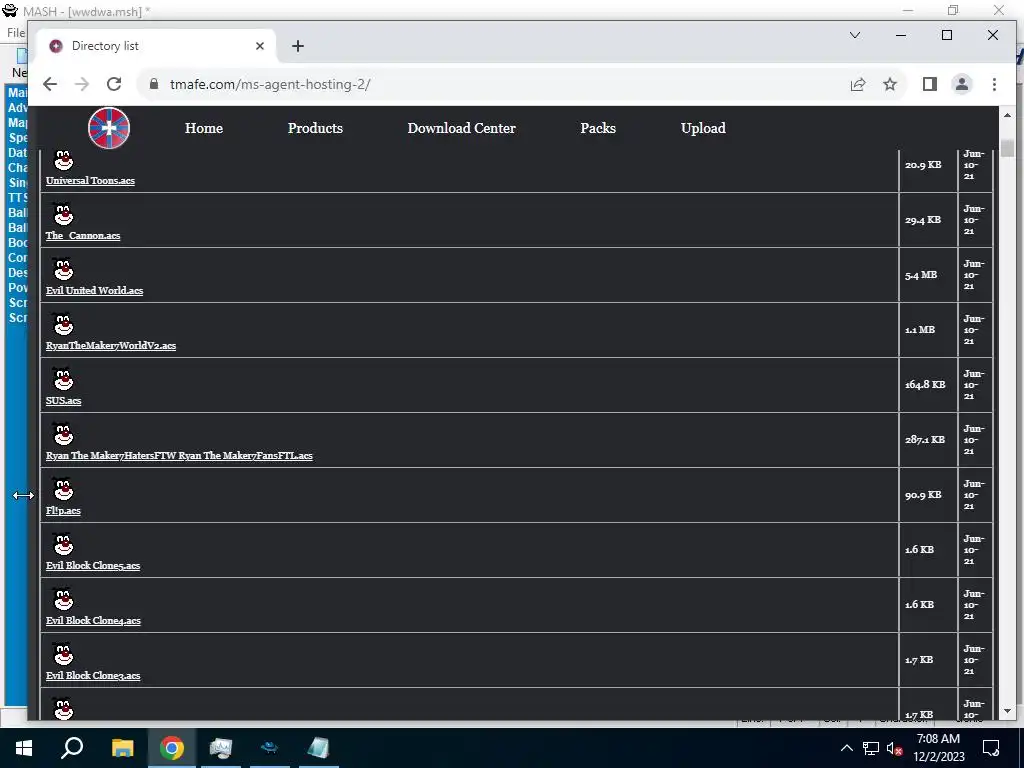Reload the page with the refresh icon

pos(114,84)
